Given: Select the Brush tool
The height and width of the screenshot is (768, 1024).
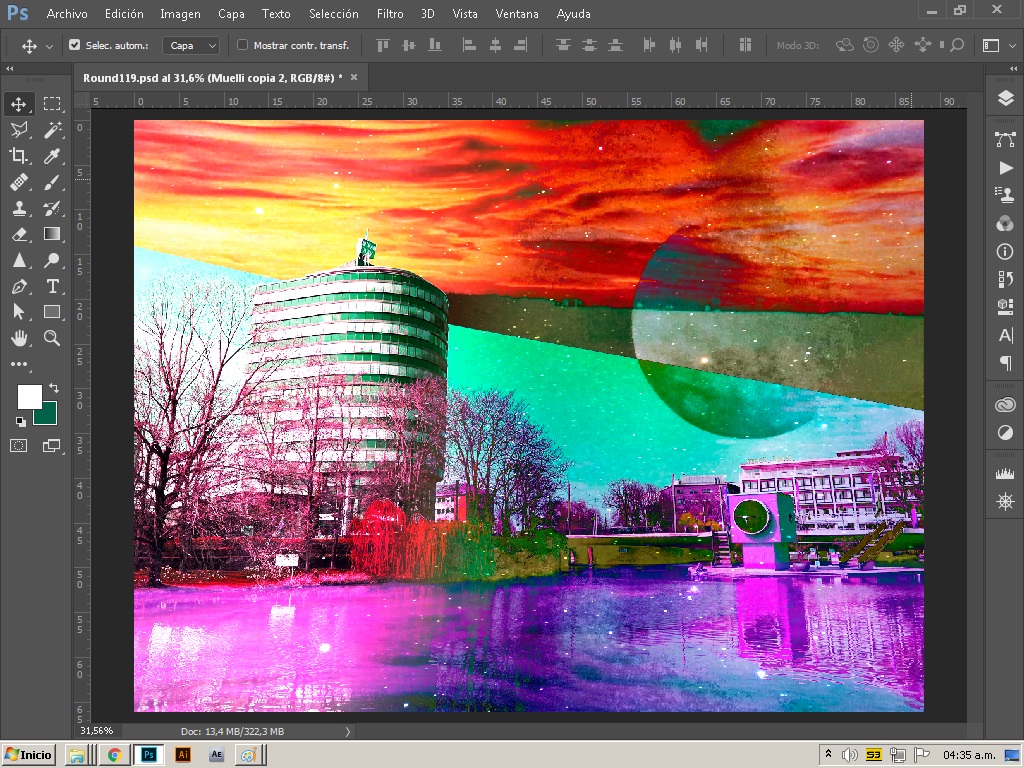Looking at the screenshot, I should coord(52,182).
